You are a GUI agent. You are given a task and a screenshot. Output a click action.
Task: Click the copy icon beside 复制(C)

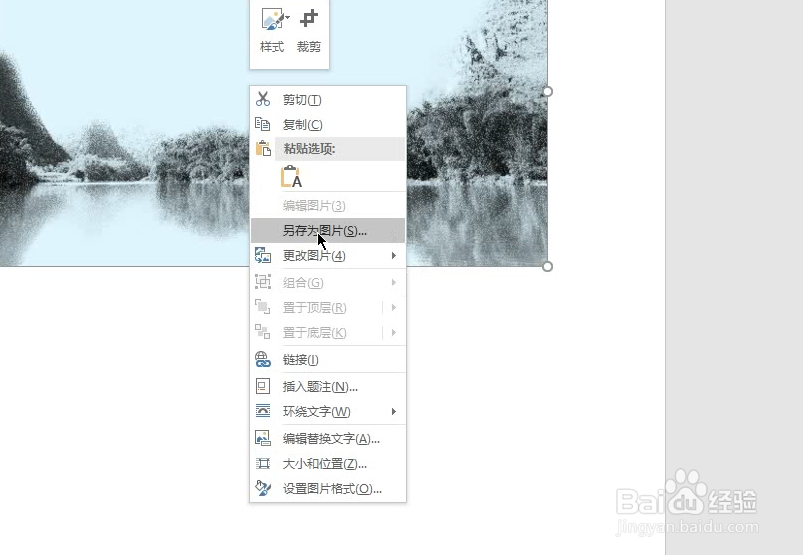click(263, 124)
